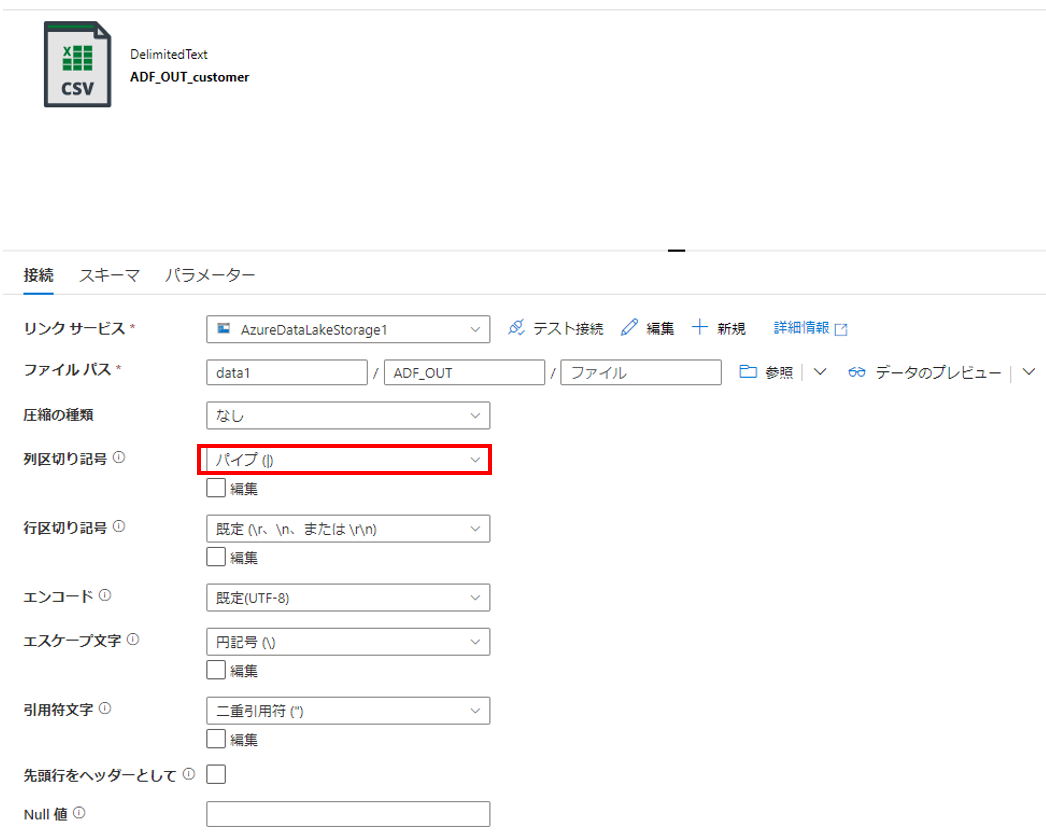Open the 引用符文字 dropdown showing 二重引用符

348,711
